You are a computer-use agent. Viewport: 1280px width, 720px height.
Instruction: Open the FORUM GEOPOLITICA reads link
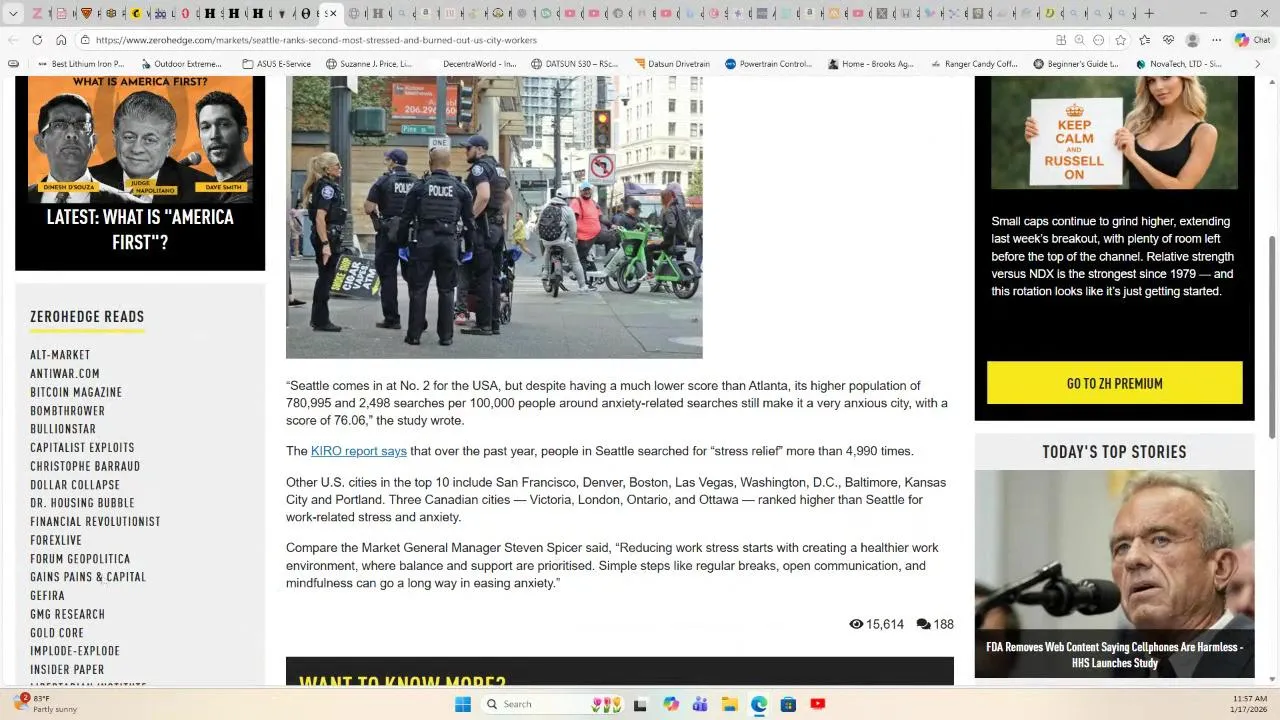pyautogui.click(x=80, y=559)
